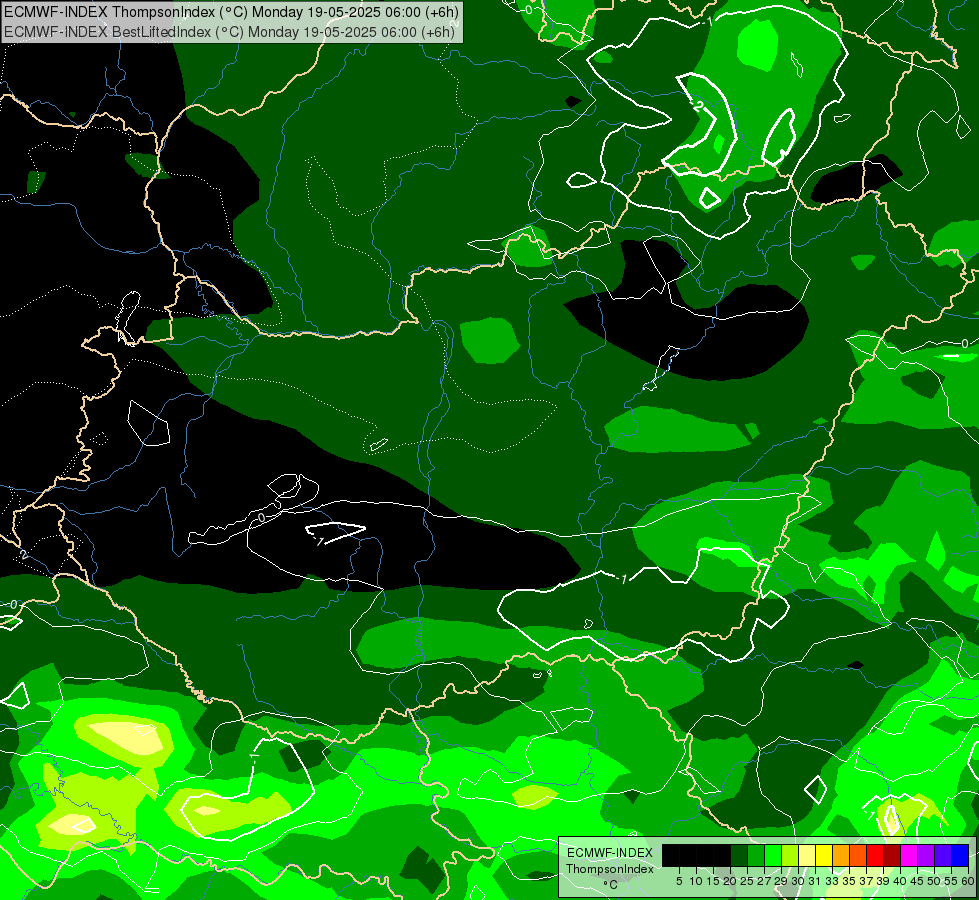The image size is (979, 900).
Task: Click the legend tick value 25
Action: (x=747, y=881)
